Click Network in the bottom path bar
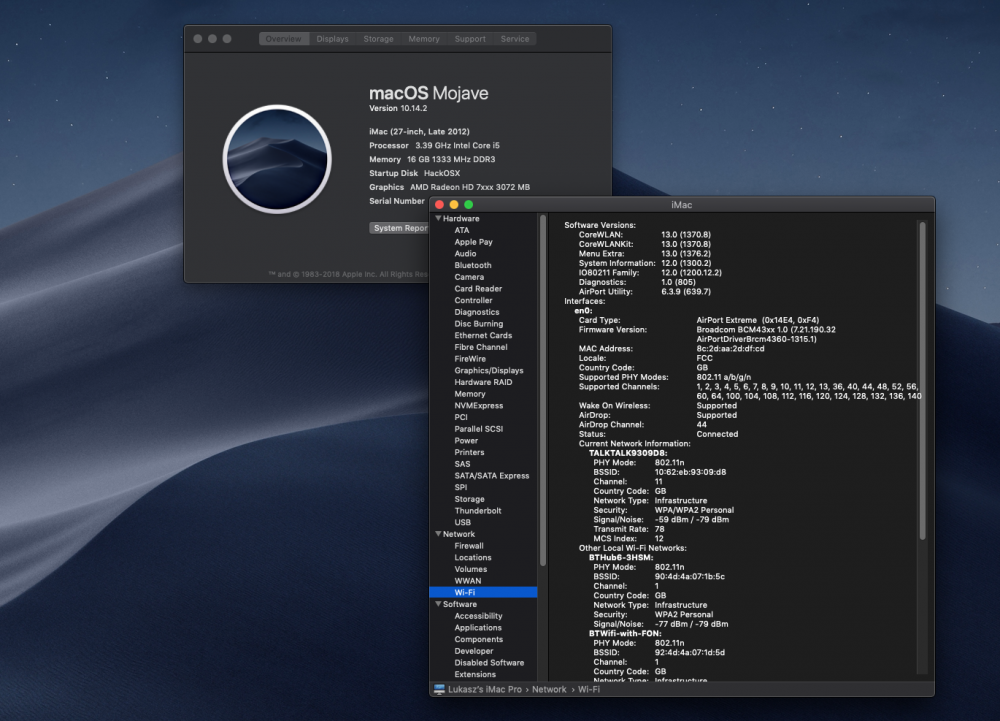1000x721 pixels. tap(549, 689)
